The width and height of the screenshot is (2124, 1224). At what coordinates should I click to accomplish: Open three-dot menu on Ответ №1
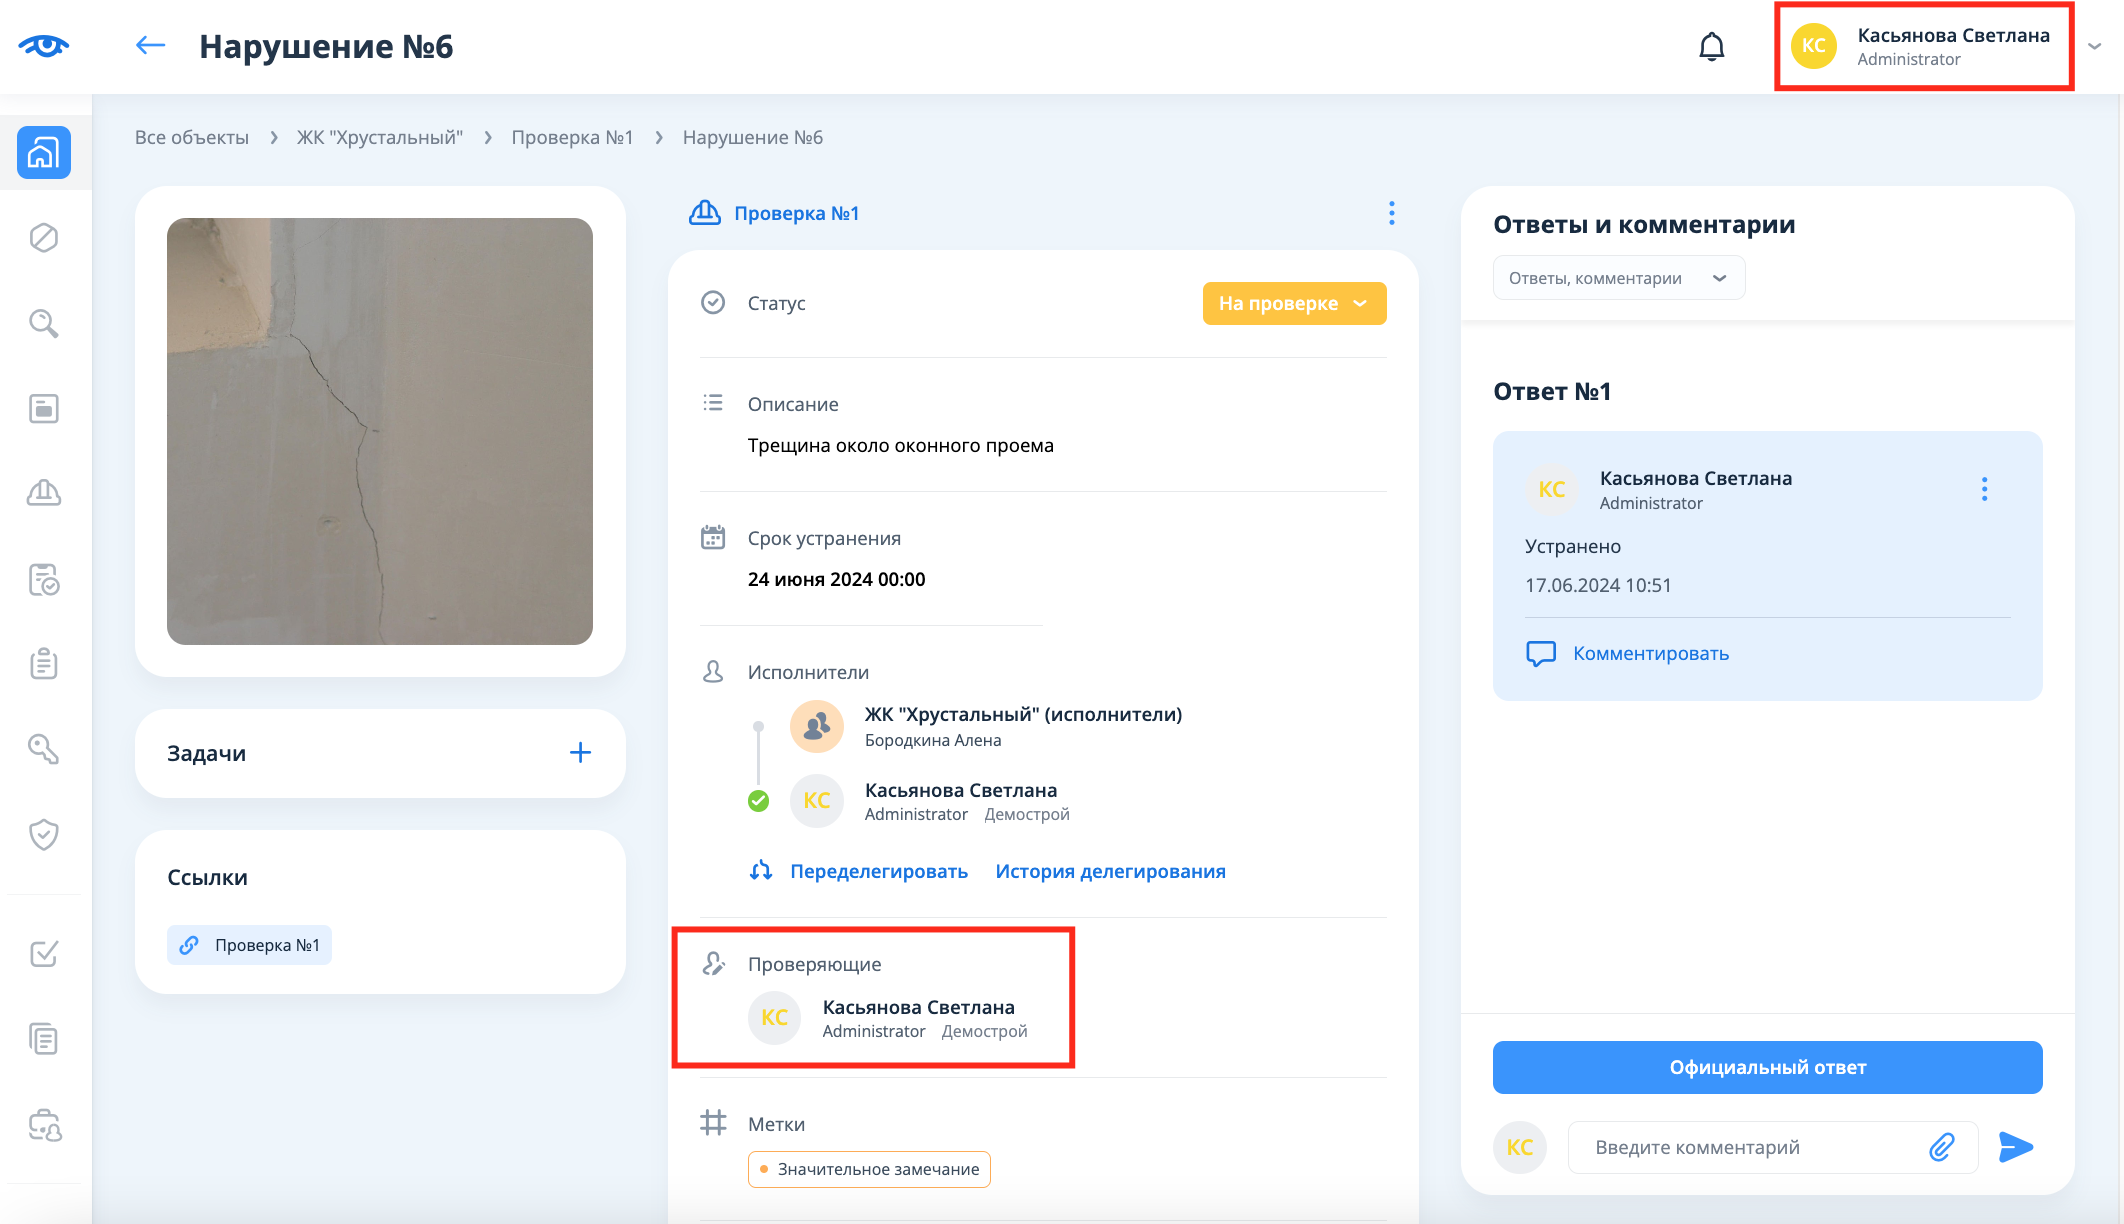(x=1984, y=489)
